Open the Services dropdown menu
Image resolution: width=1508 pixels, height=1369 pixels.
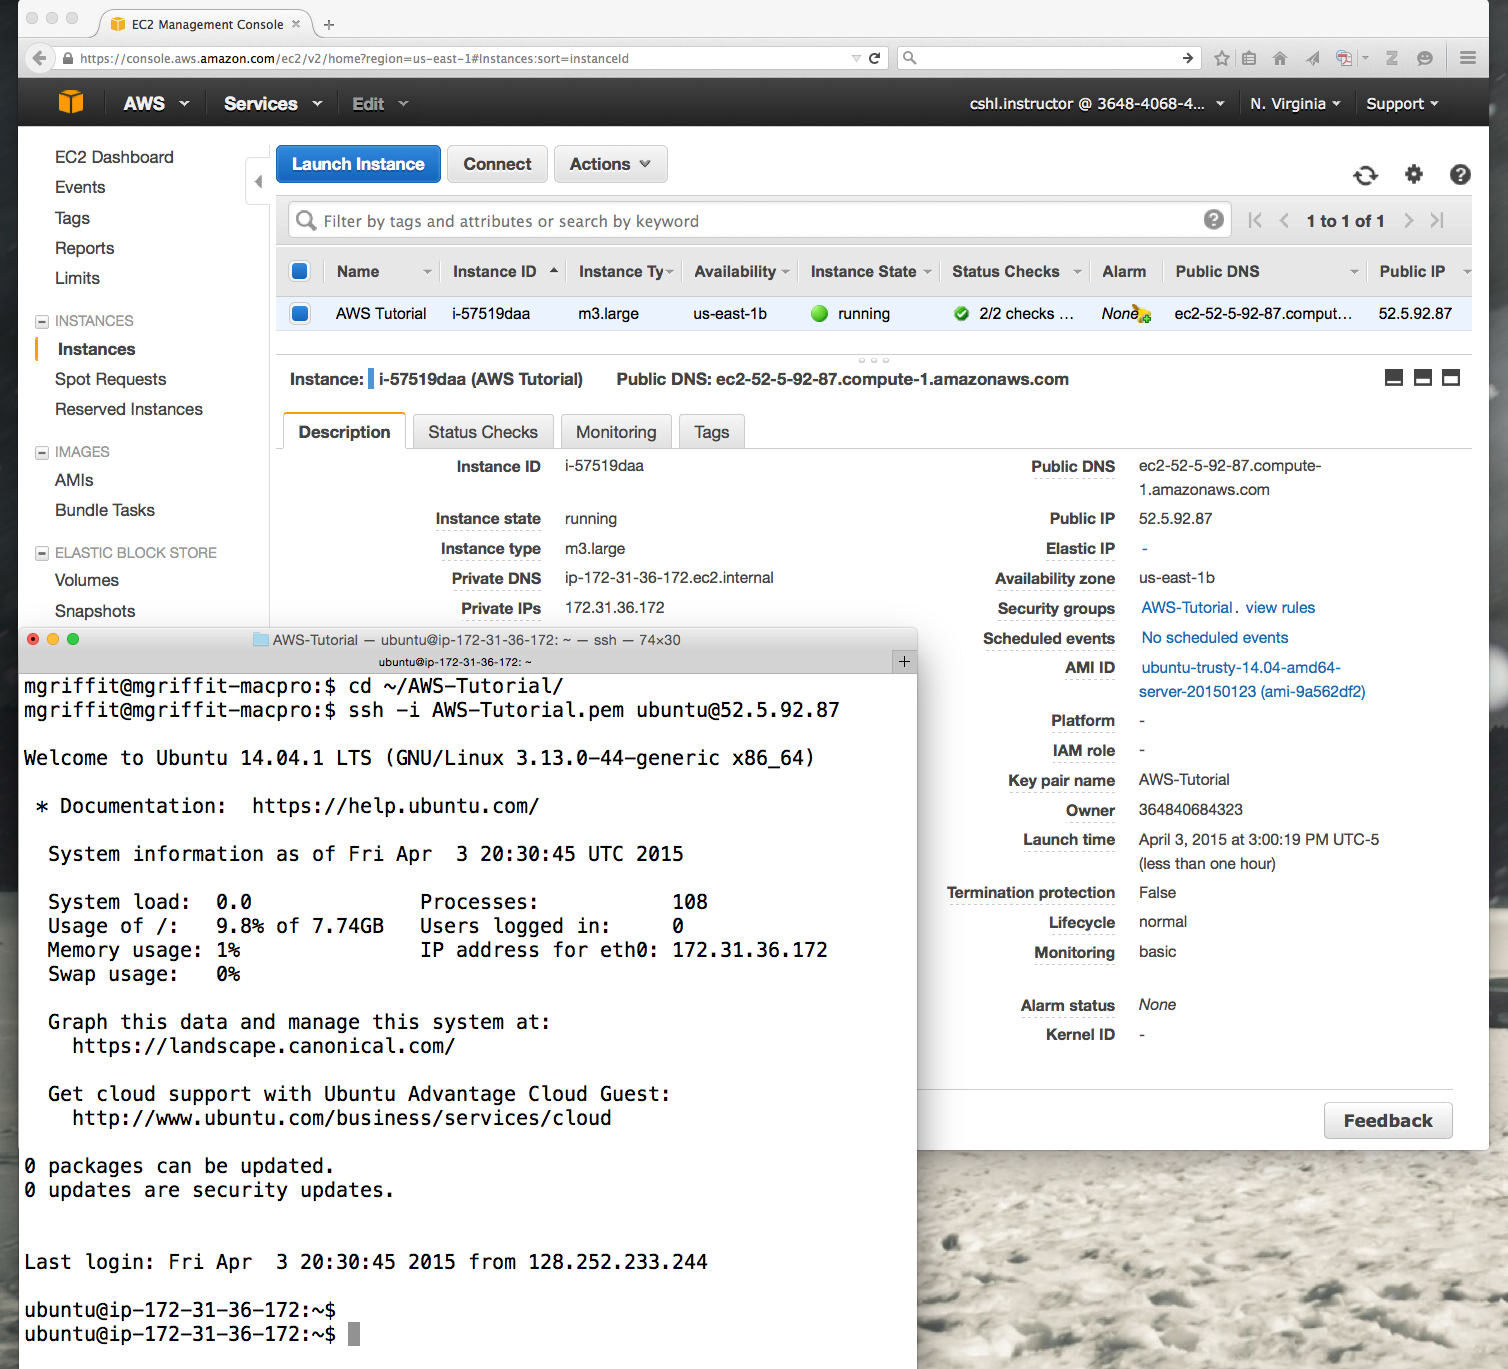273,103
